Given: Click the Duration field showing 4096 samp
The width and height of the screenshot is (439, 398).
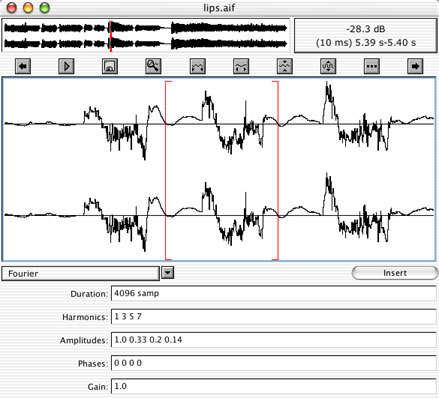Looking at the screenshot, I should tap(274, 293).
